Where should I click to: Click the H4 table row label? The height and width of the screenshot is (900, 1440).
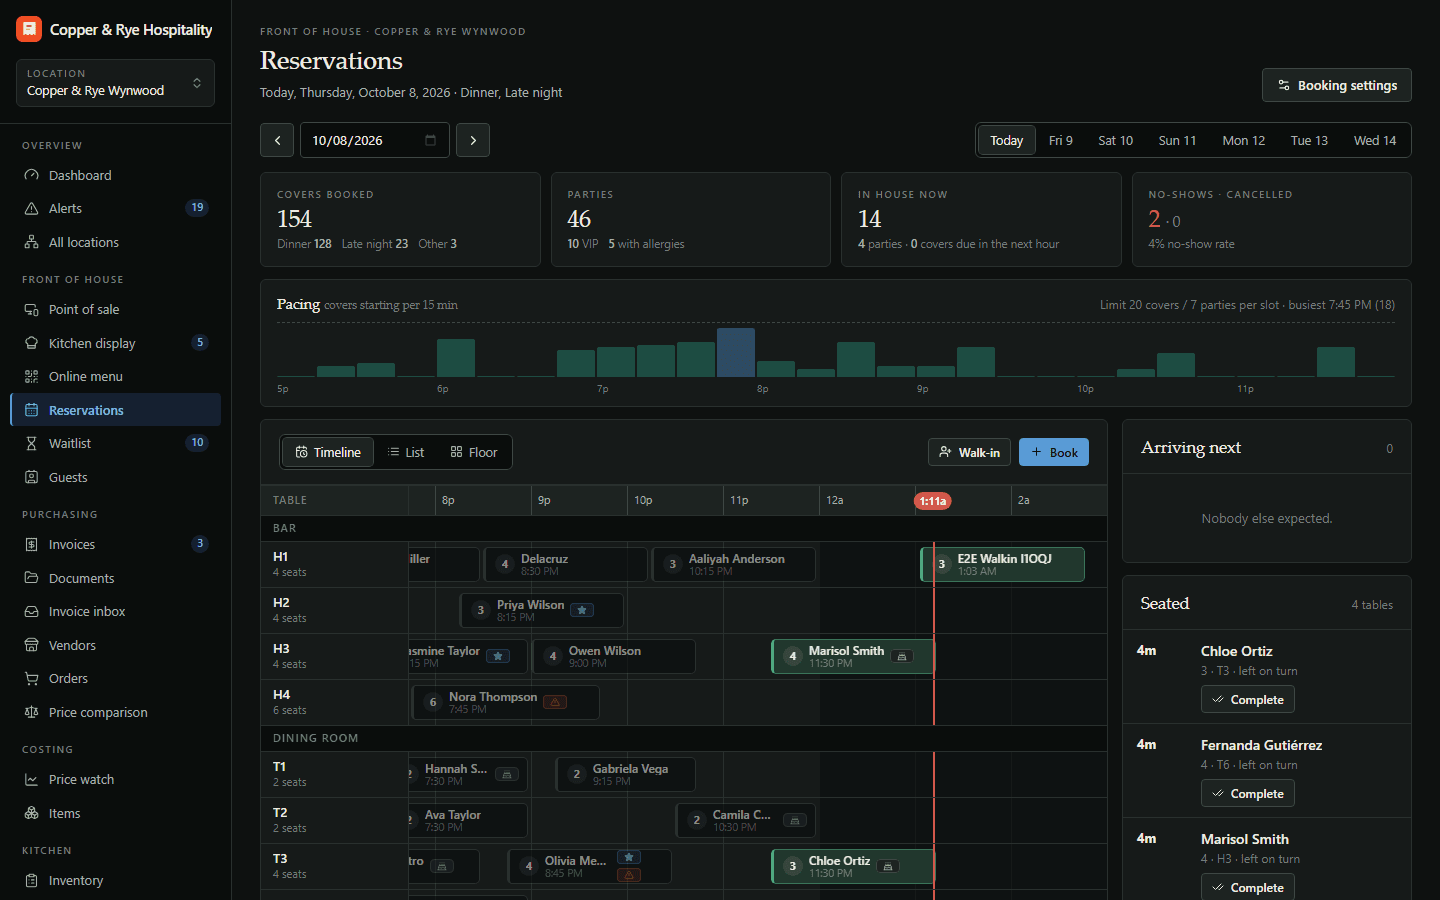point(335,702)
